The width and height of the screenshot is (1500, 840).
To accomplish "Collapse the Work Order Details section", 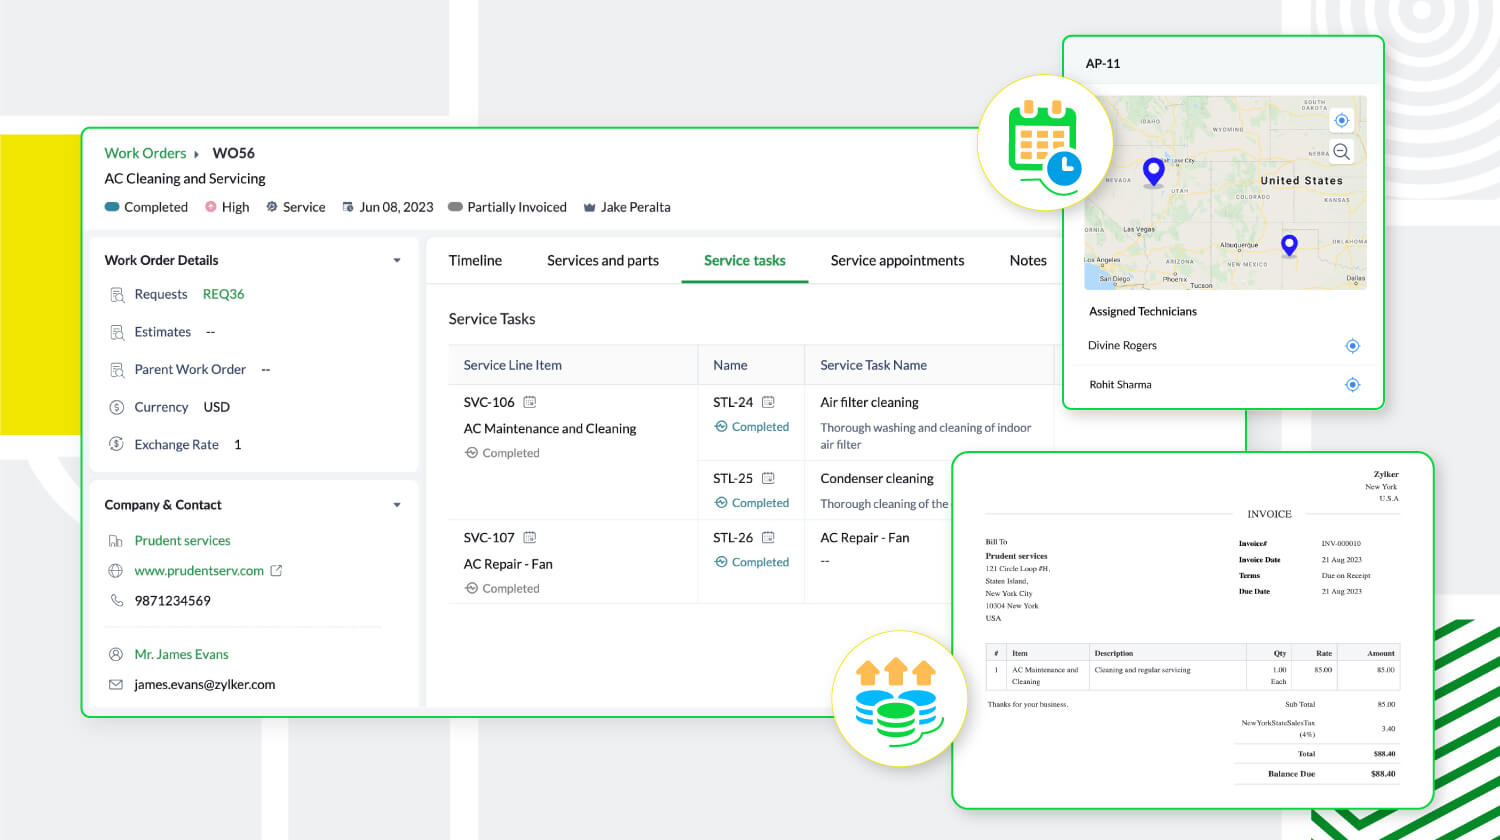I will coord(396,259).
